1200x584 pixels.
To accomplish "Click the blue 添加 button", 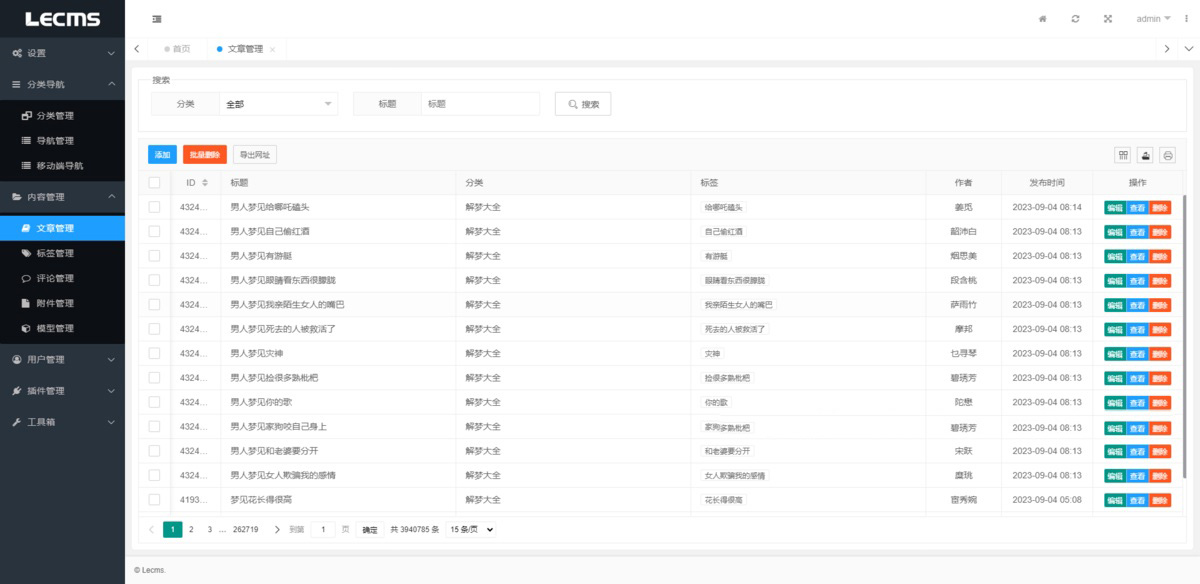I will point(162,155).
